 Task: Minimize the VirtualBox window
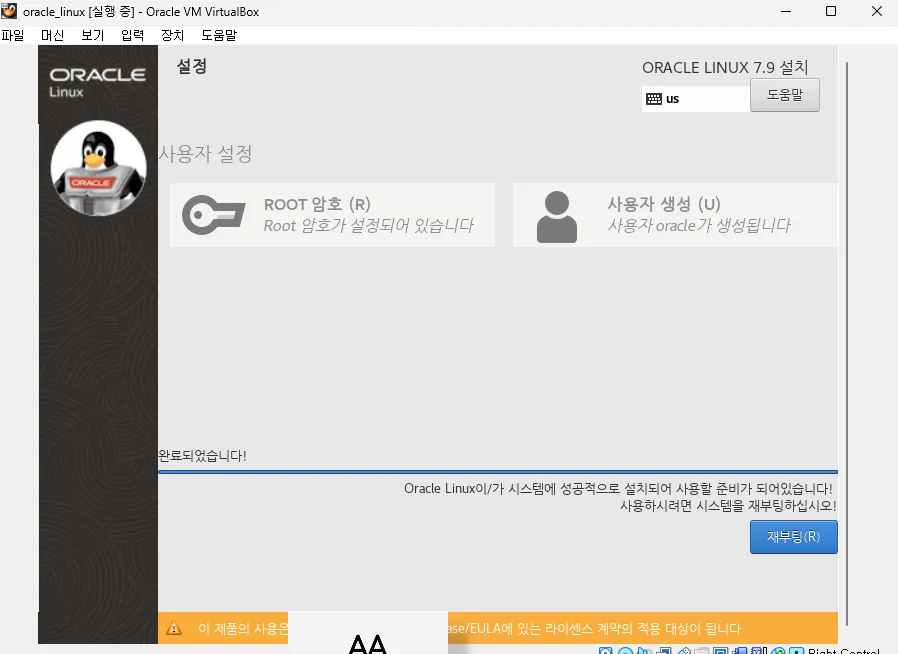pyautogui.click(x=786, y=11)
